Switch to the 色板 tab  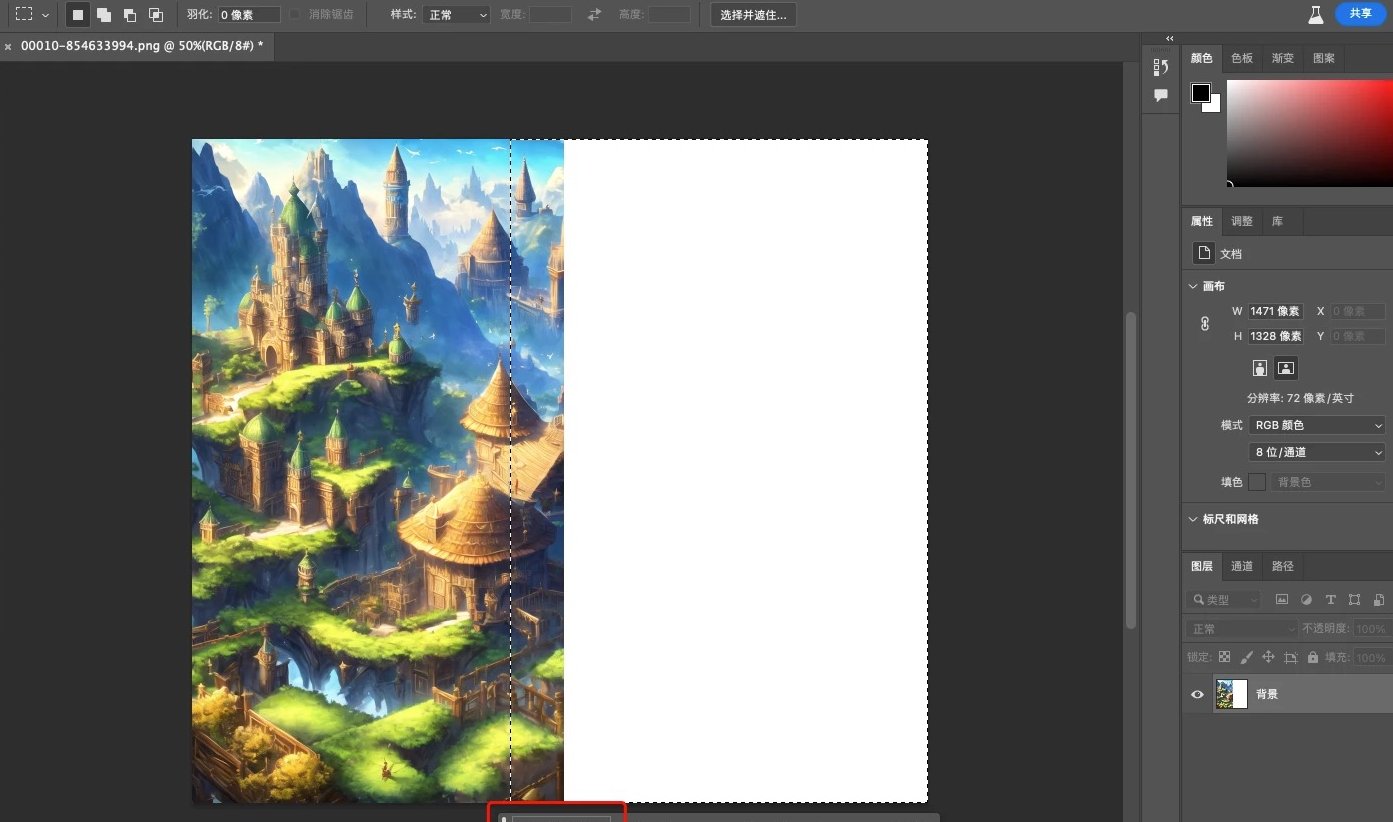pyautogui.click(x=1242, y=58)
